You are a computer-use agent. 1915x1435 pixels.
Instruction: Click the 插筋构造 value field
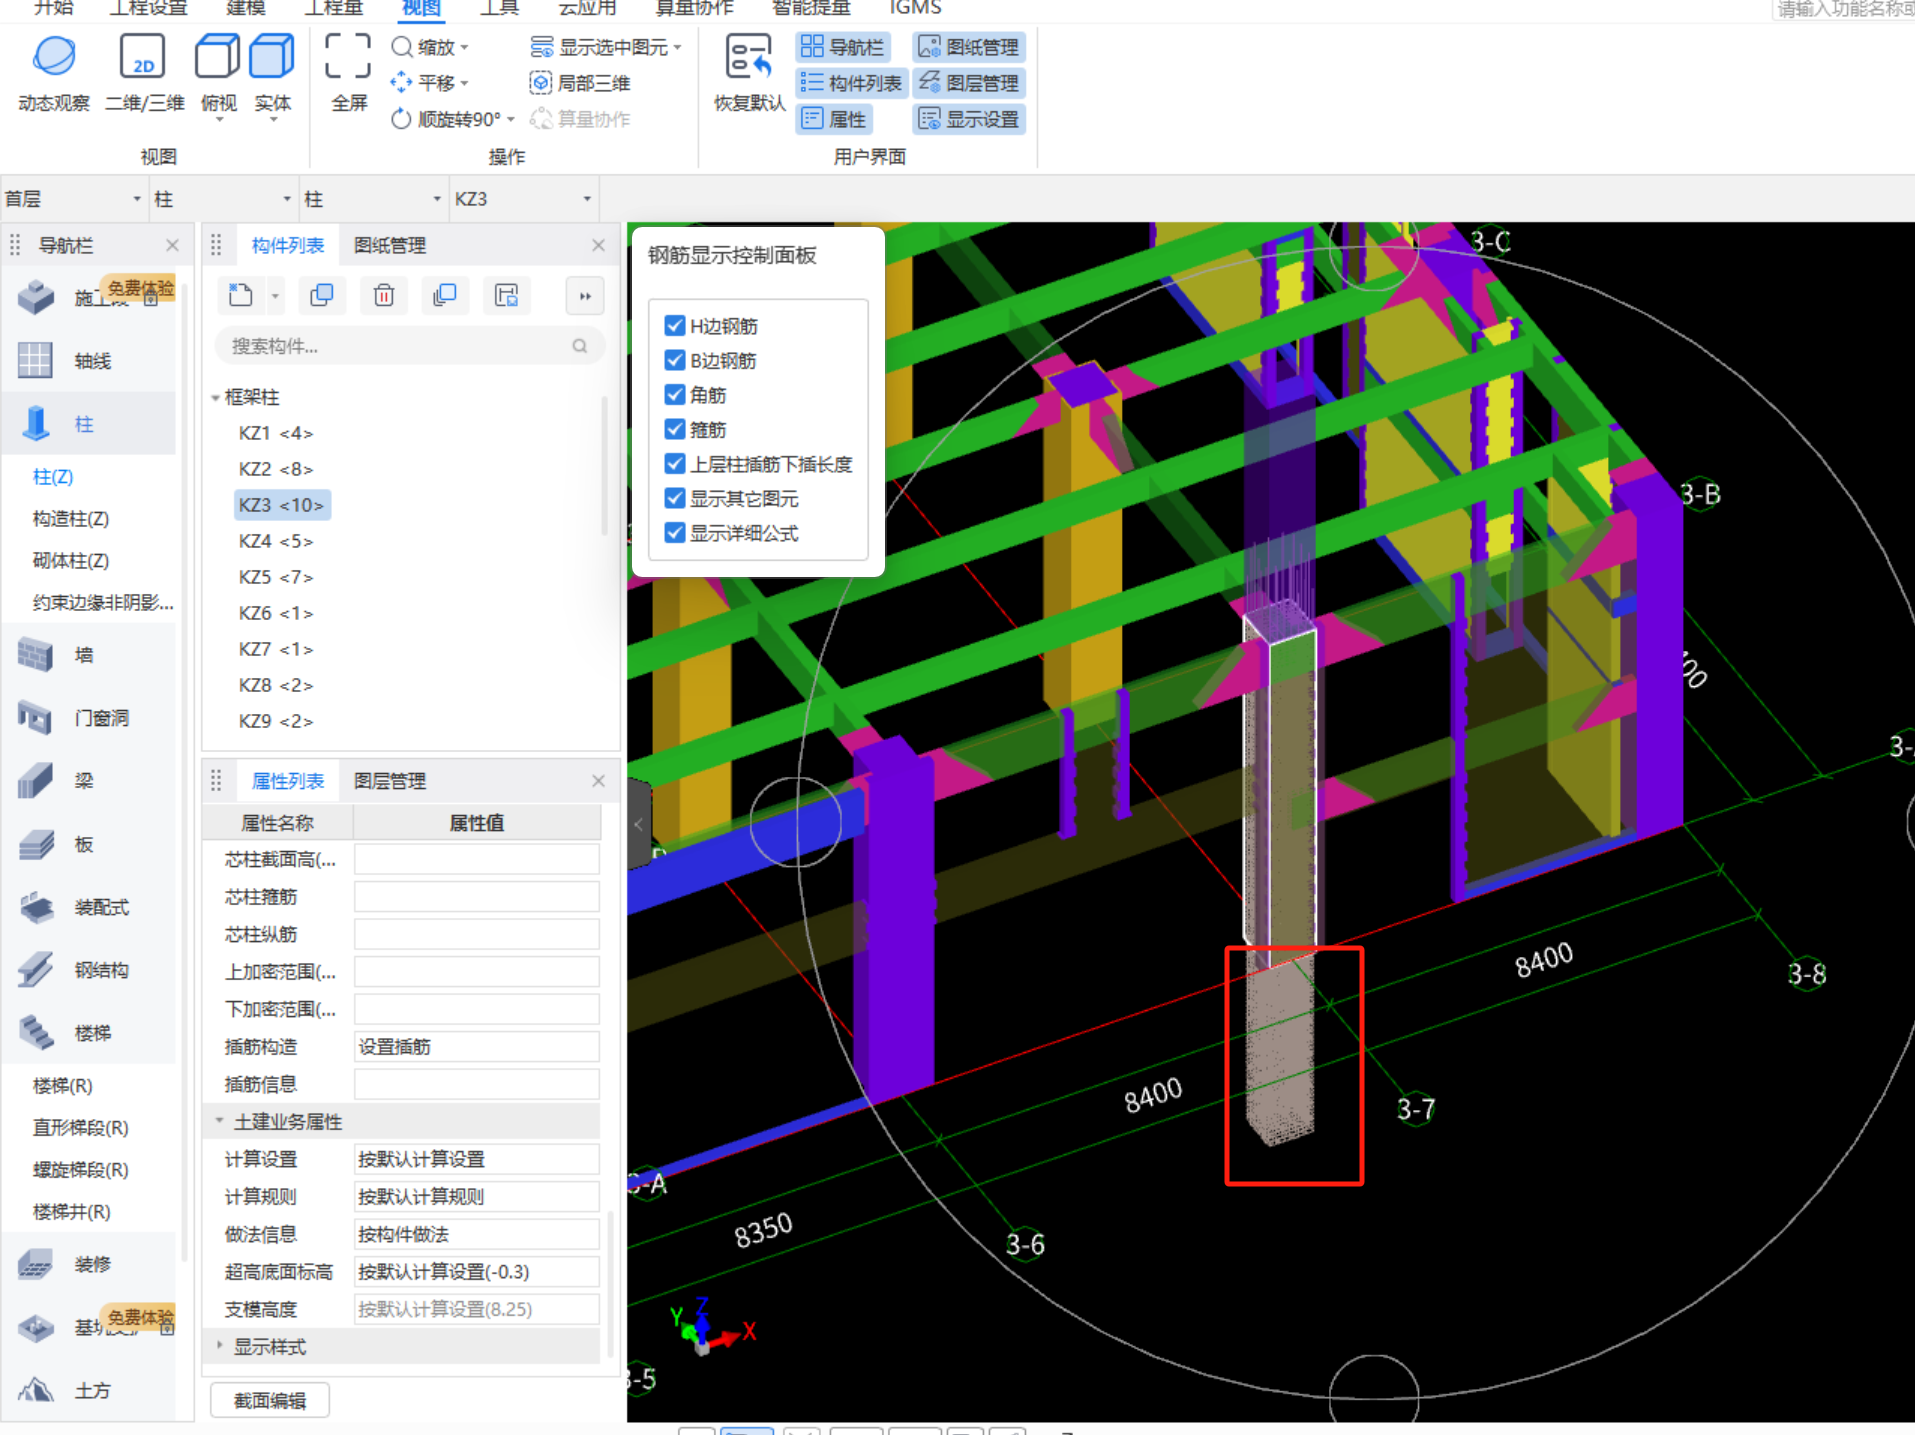[x=477, y=1046]
